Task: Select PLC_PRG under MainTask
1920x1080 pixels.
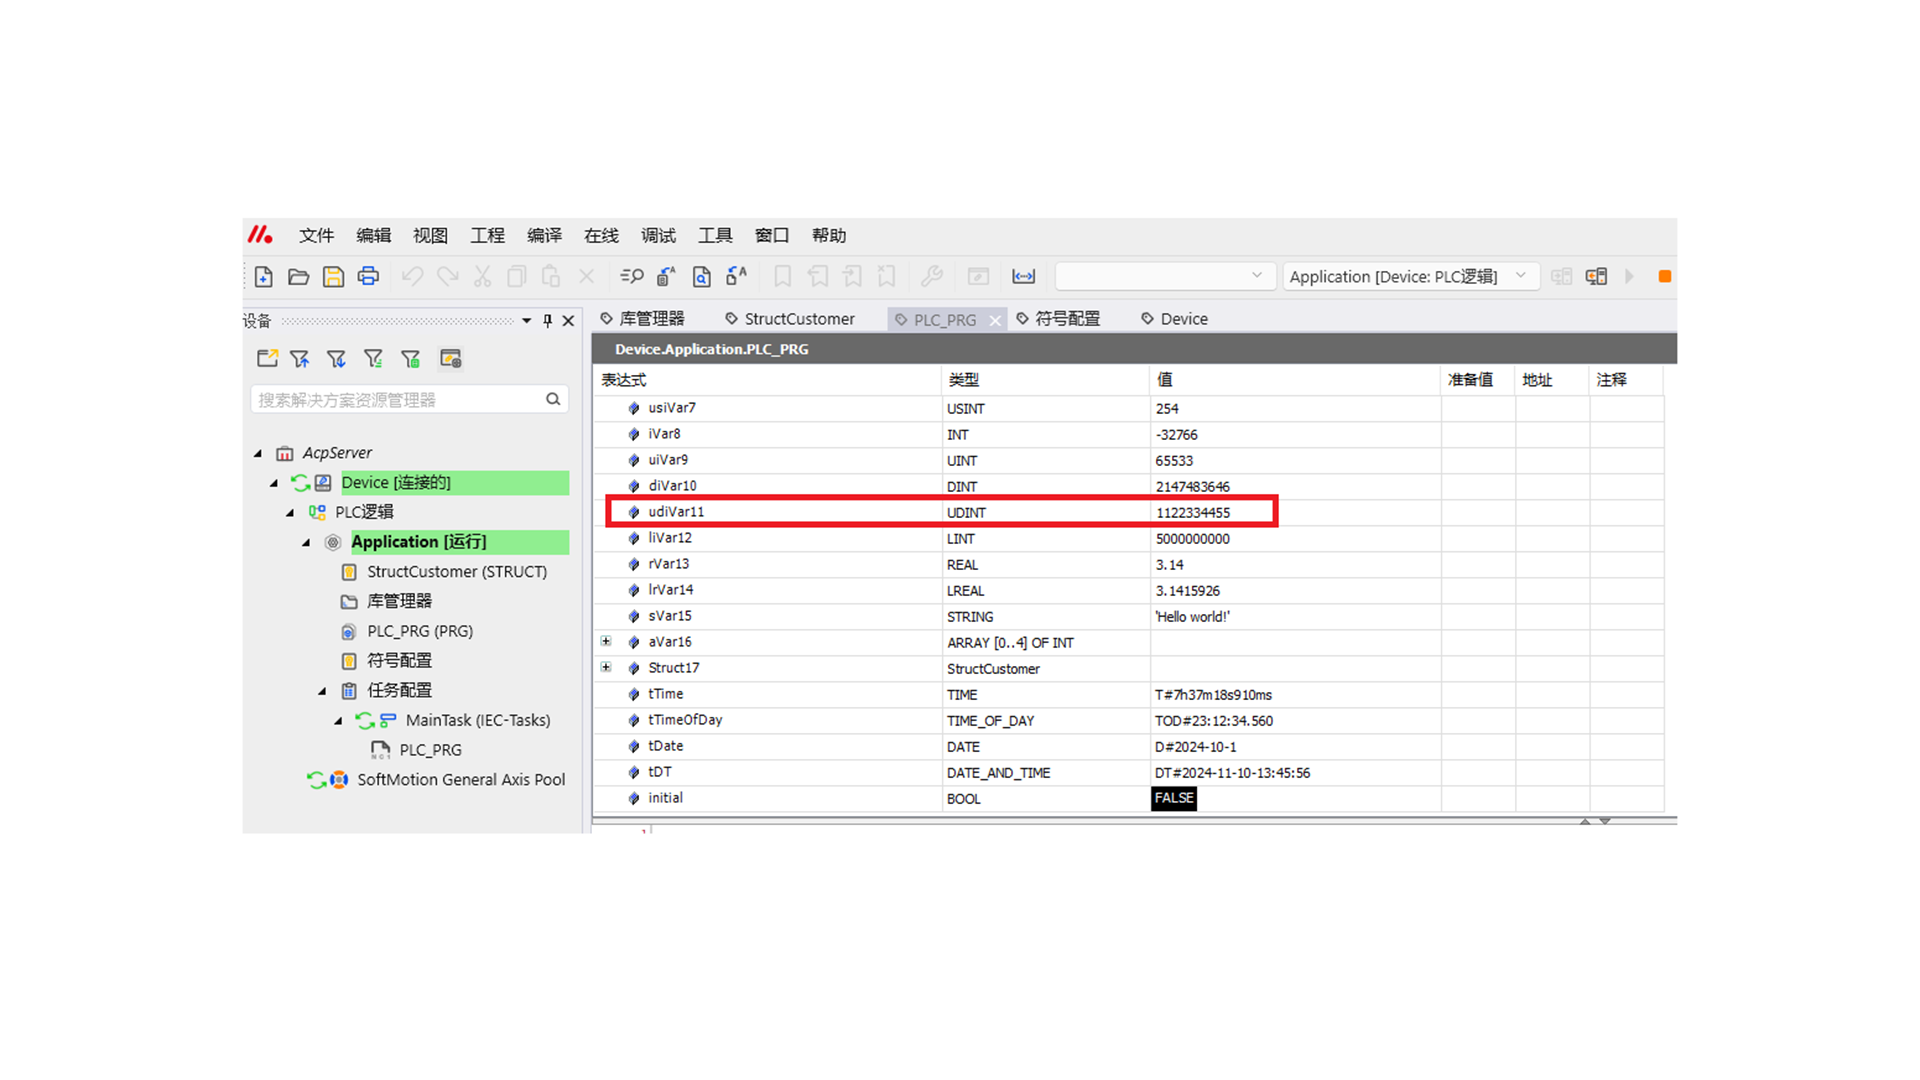Action: 430,750
